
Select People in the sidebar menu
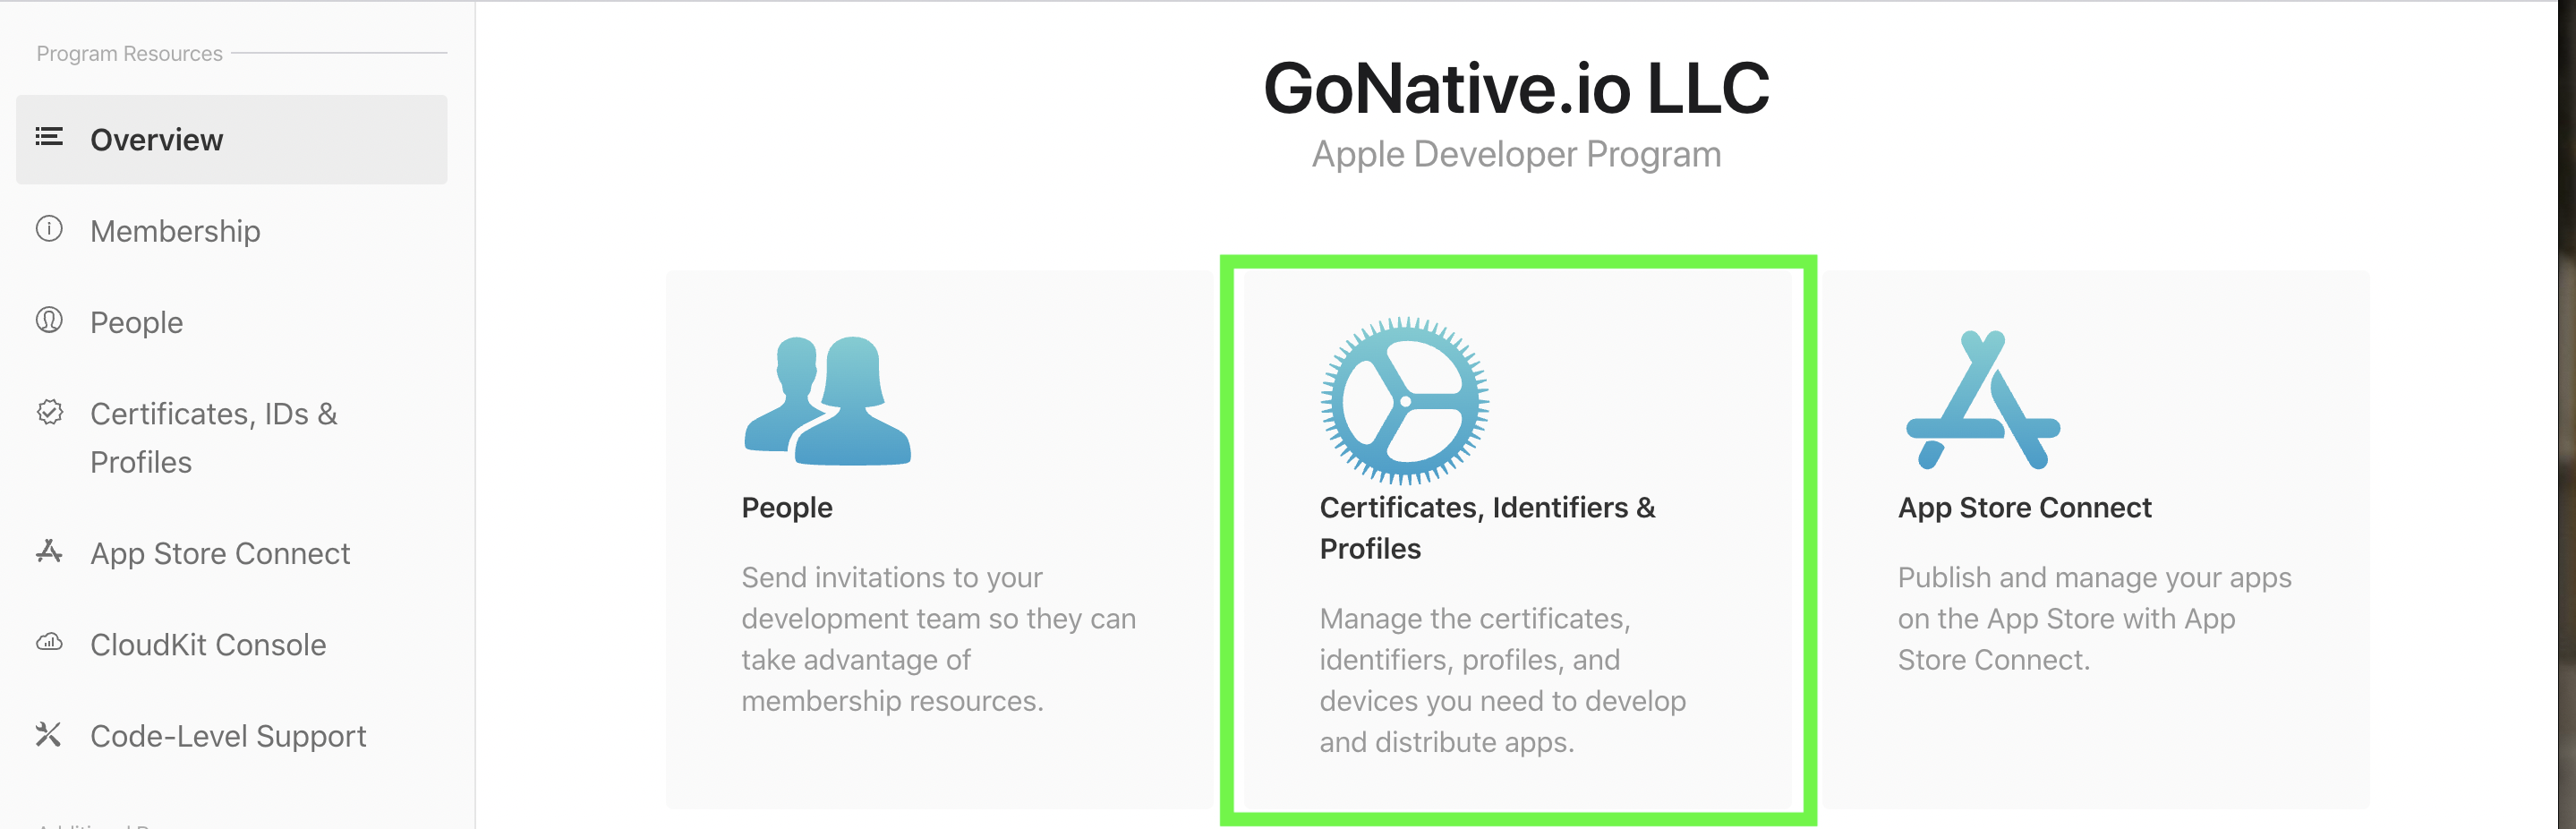click(x=136, y=322)
